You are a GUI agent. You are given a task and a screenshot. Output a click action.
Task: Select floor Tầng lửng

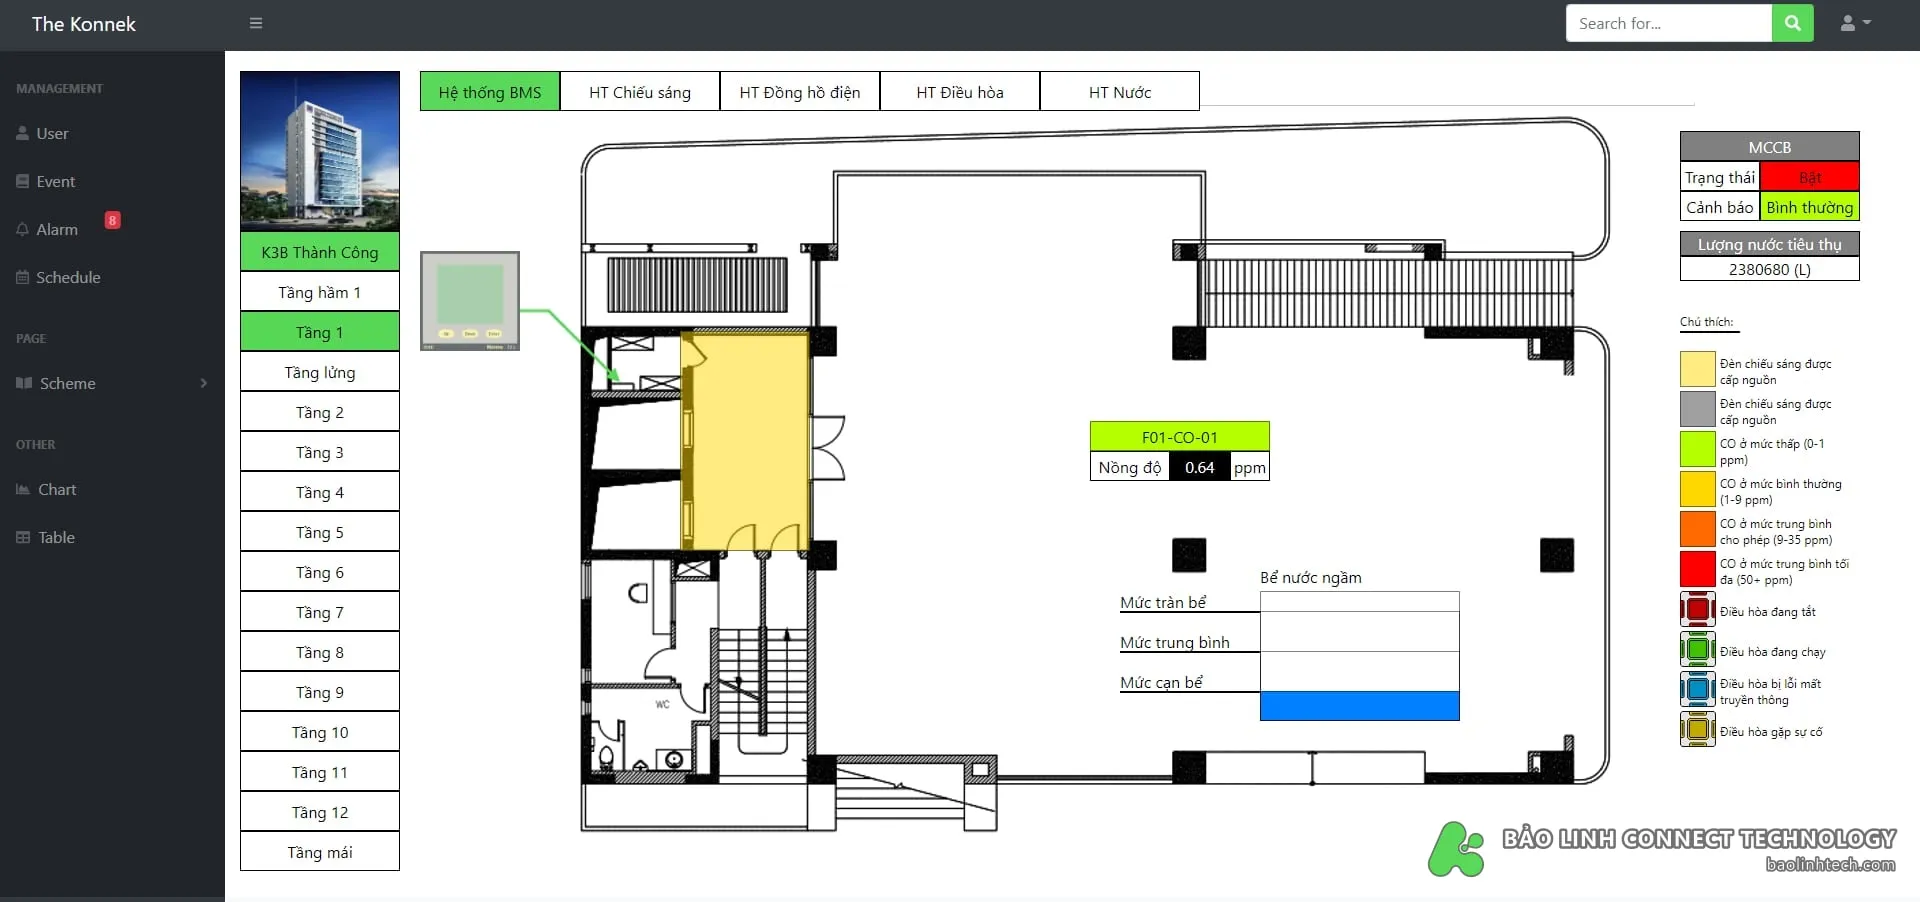[320, 372]
